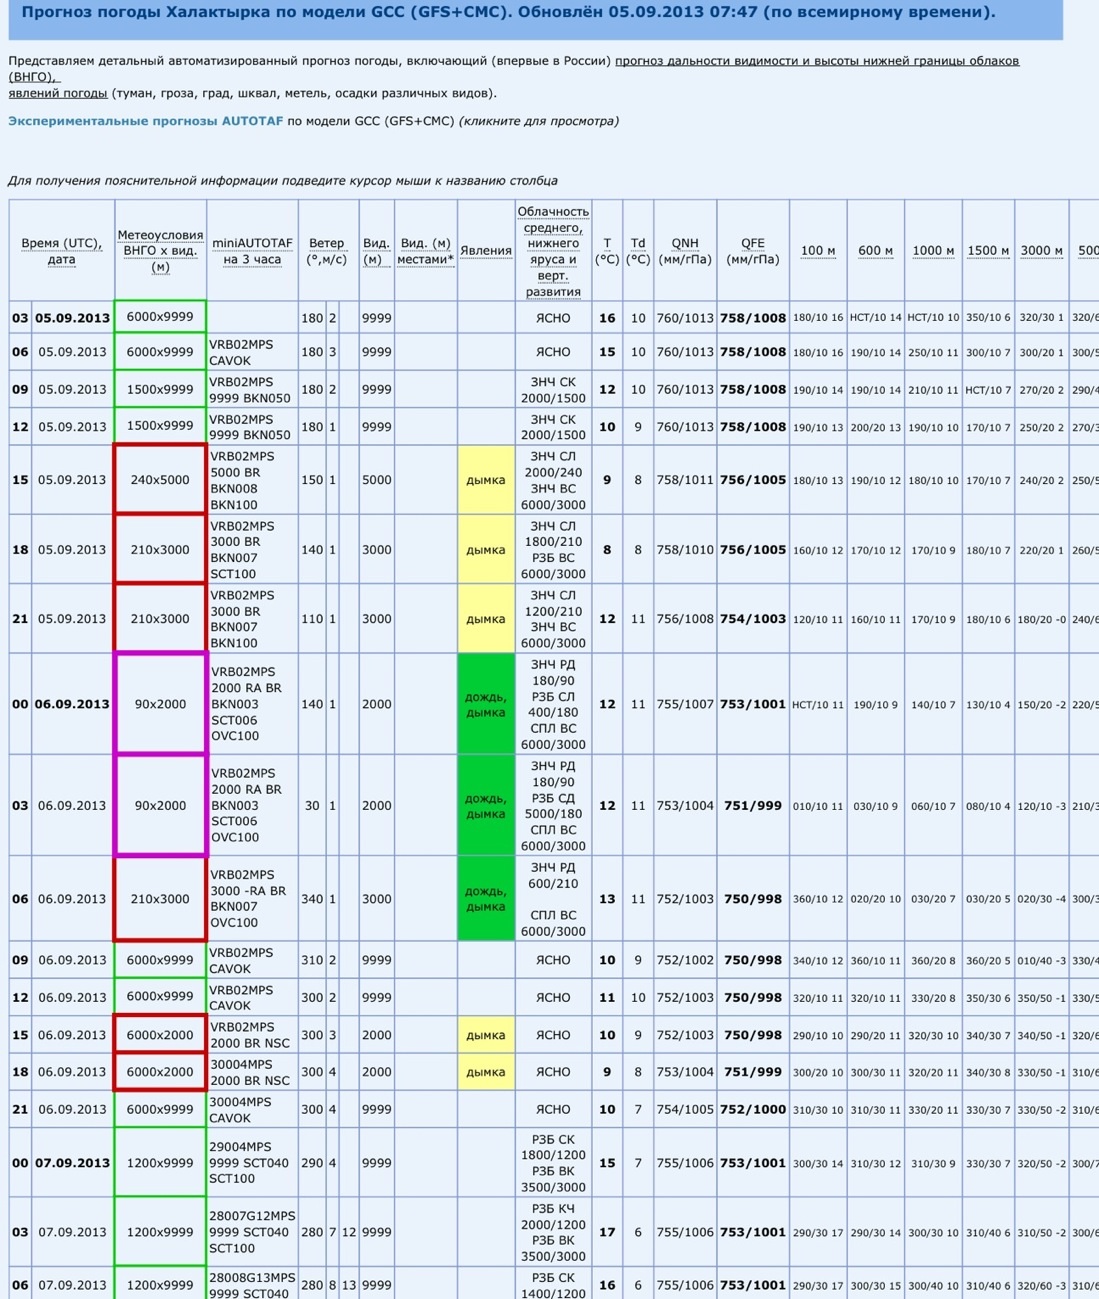Image resolution: width=1099 pixels, height=1299 pixels.
Task: Open прогноз дальности видимости link
Action: (x=816, y=61)
